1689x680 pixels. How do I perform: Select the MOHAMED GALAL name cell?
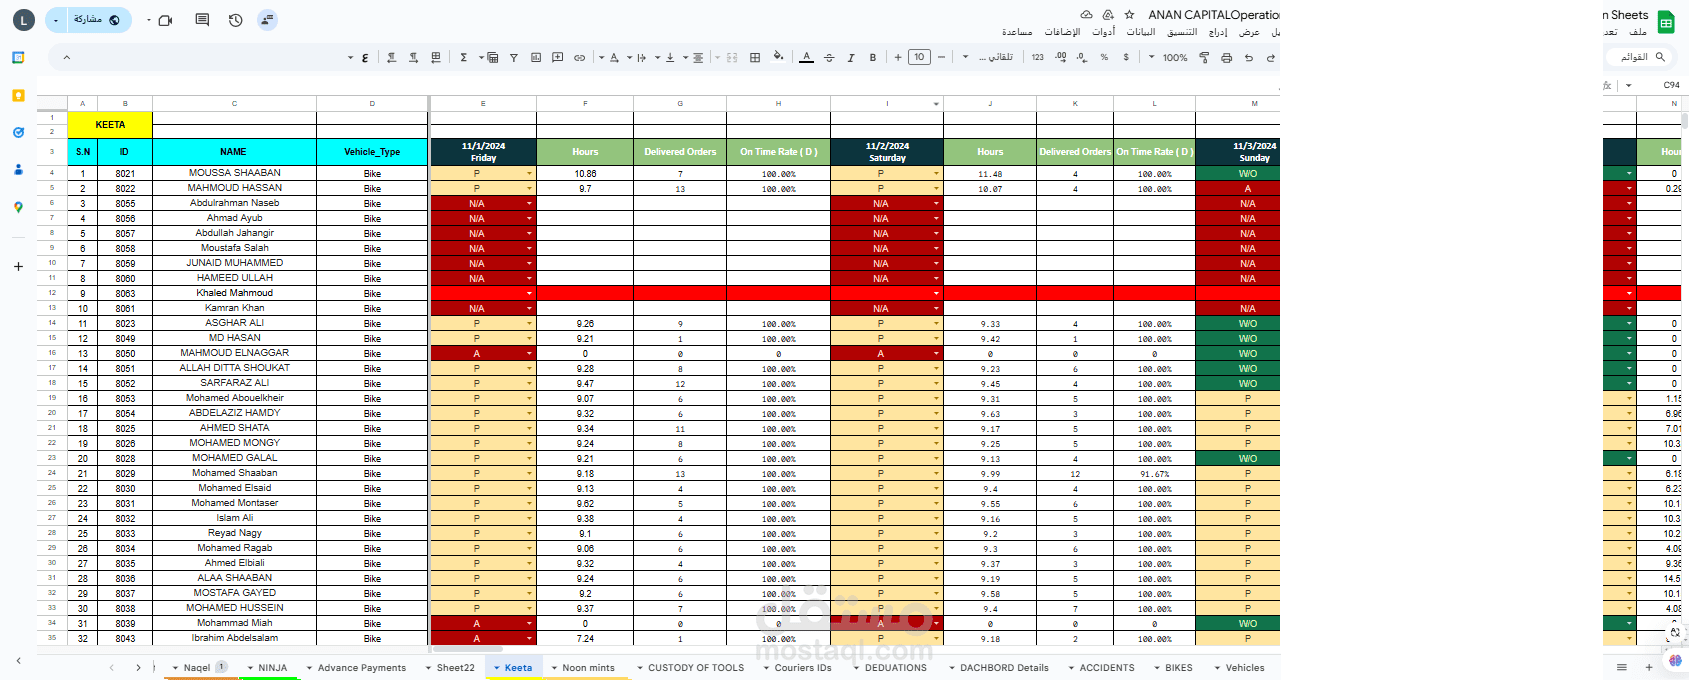(234, 459)
